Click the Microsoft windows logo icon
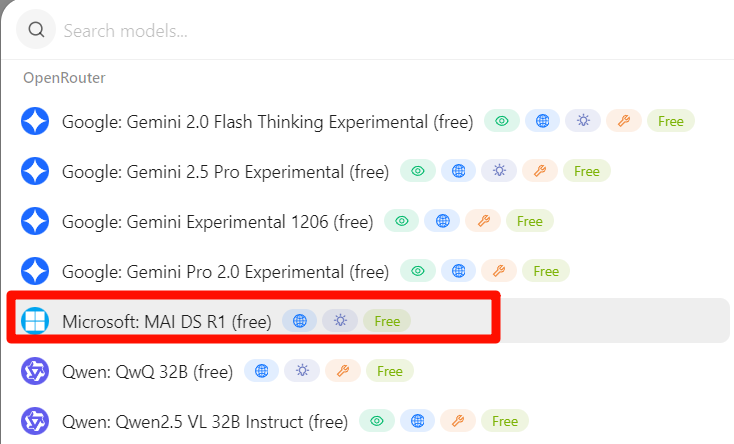 [x=35, y=321]
